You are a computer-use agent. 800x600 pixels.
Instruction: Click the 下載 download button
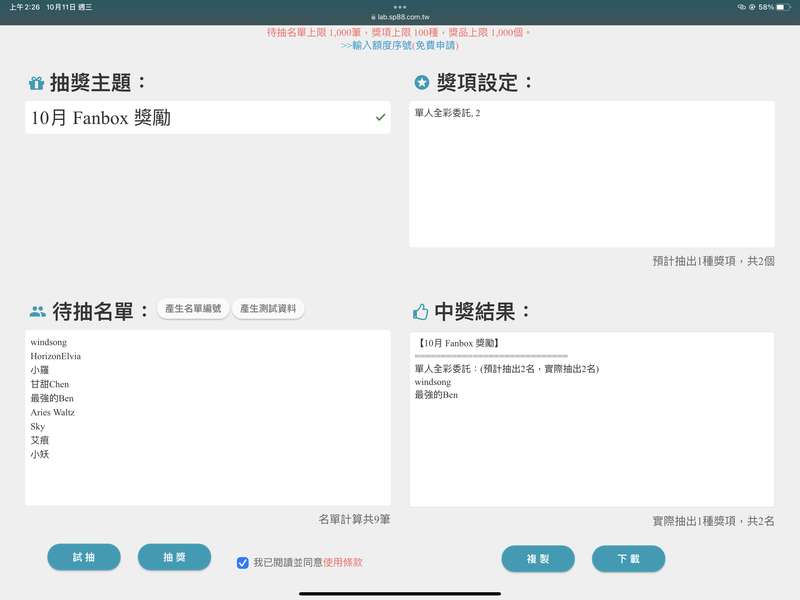point(629,559)
